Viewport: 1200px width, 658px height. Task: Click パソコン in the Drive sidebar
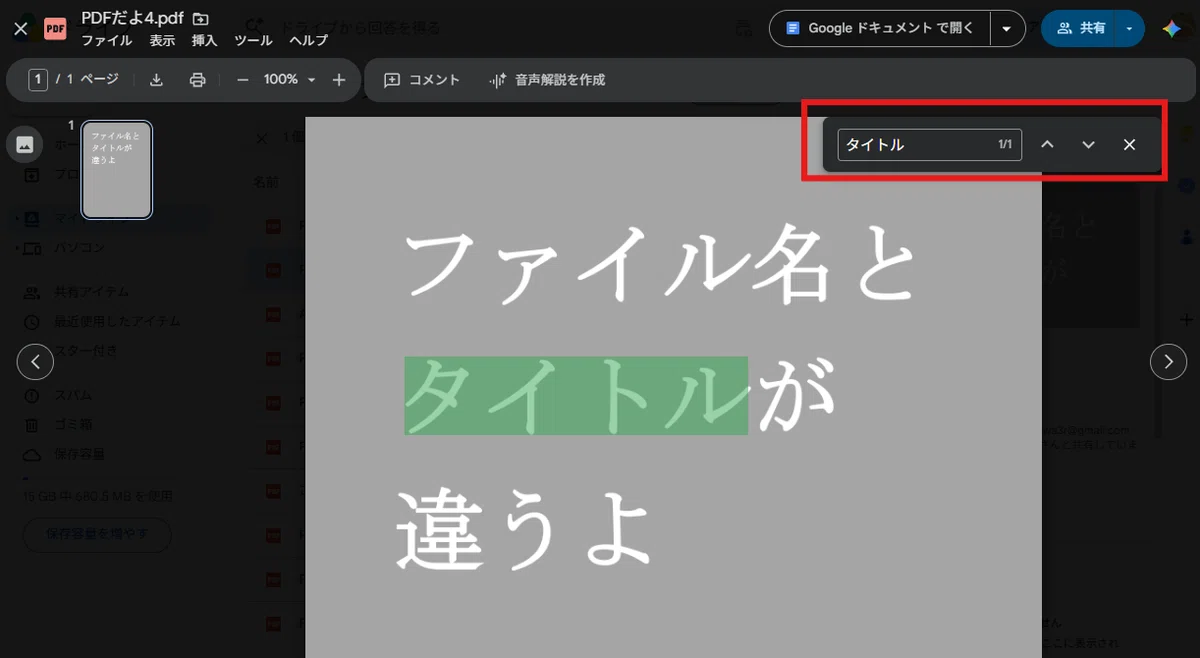pyautogui.click(x=79, y=247)
